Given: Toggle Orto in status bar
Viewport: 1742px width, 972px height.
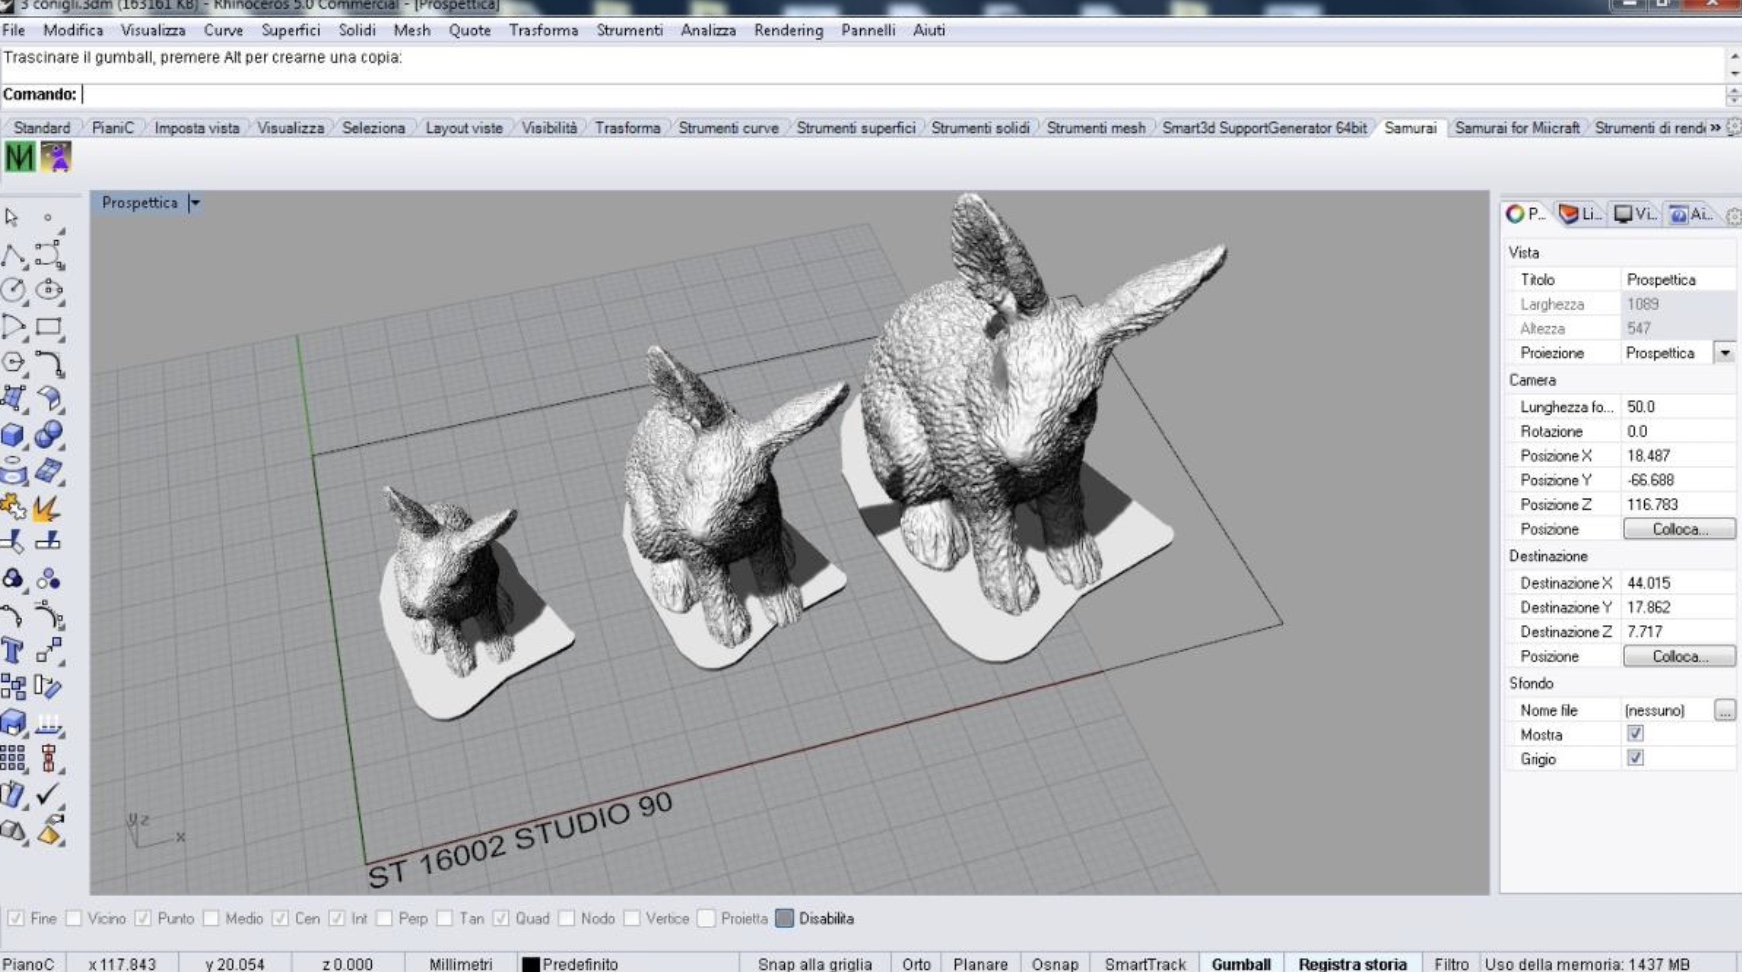Looking at the screenshot, I should [x=916, y=964].
